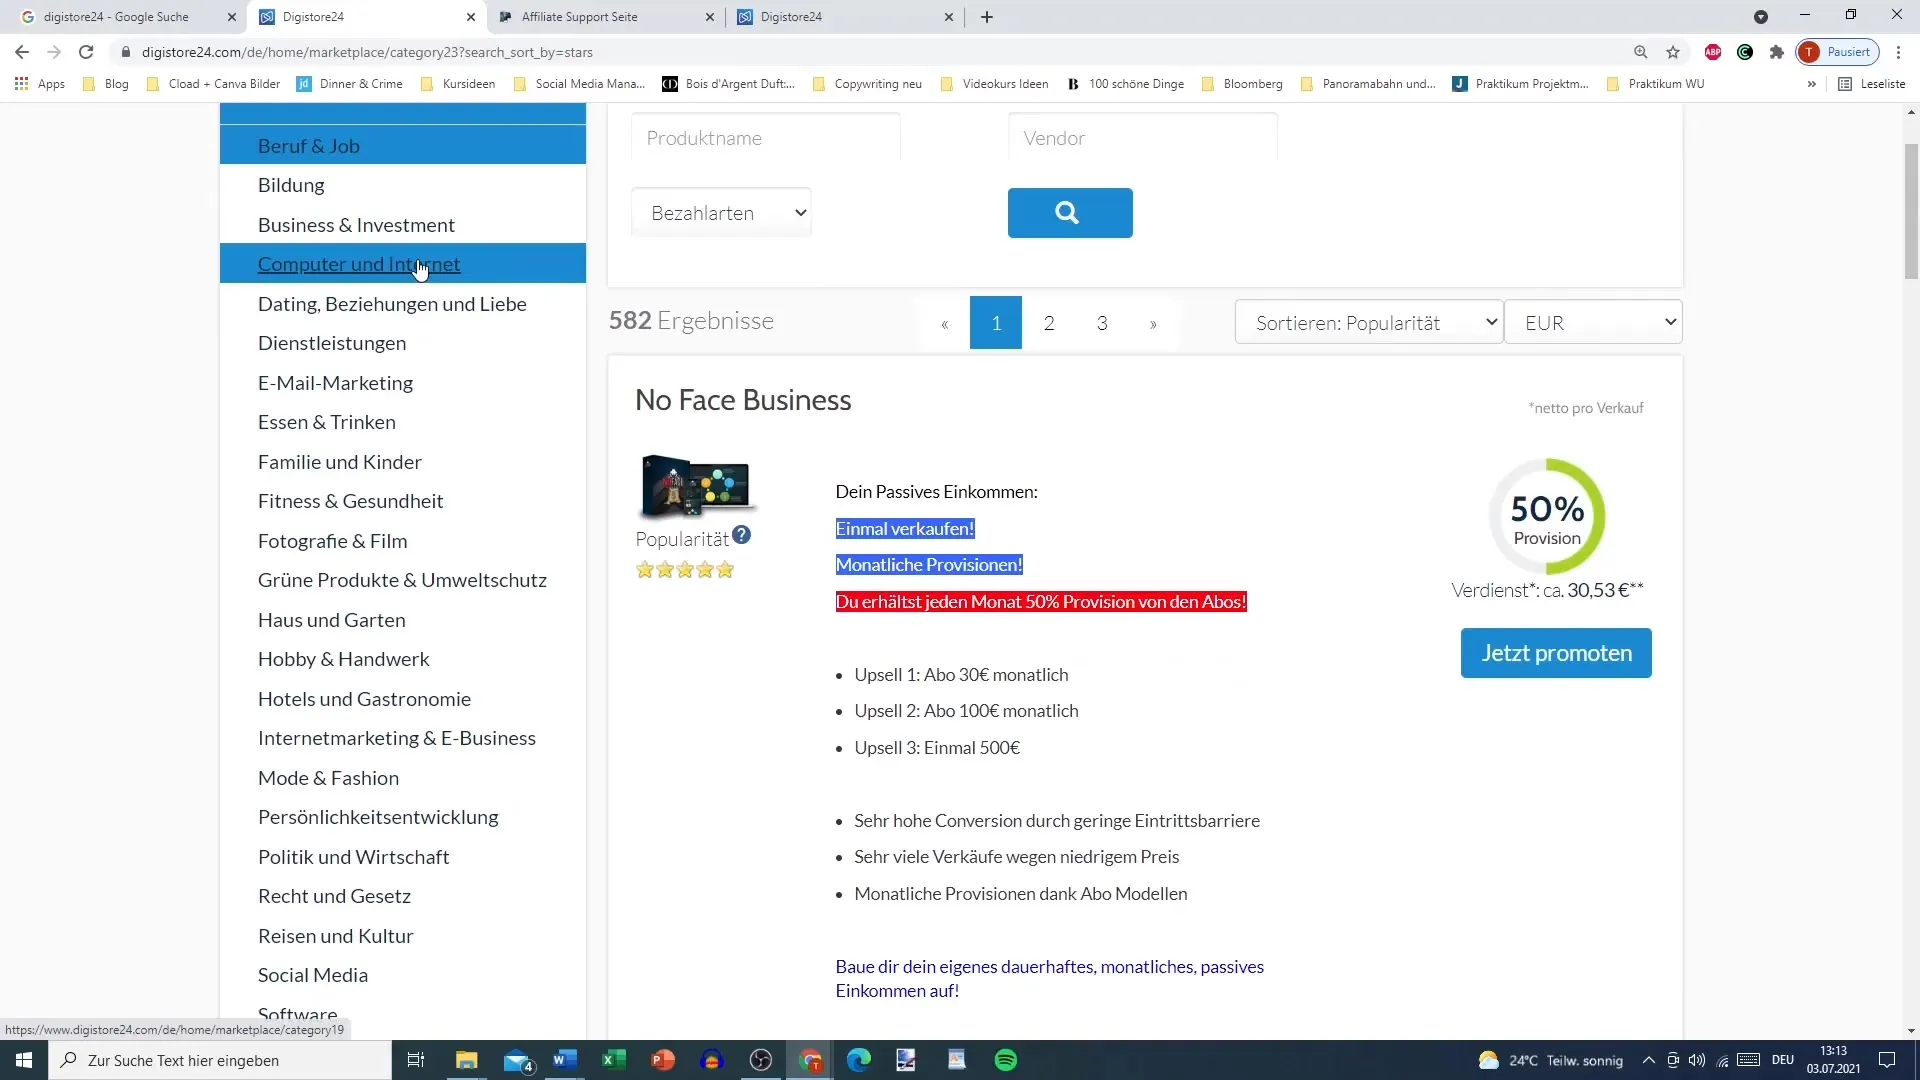Select results page 1
Image resolution: width=1920 pixels, height=1080 pixels.
(996, 322)
